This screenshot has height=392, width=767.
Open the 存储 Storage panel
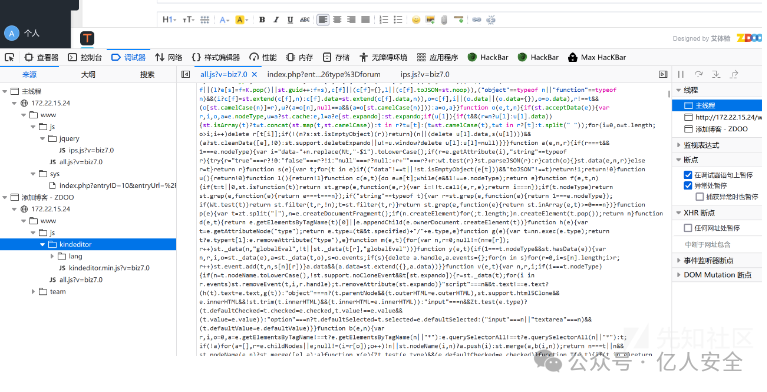click(x=336, y=57)
